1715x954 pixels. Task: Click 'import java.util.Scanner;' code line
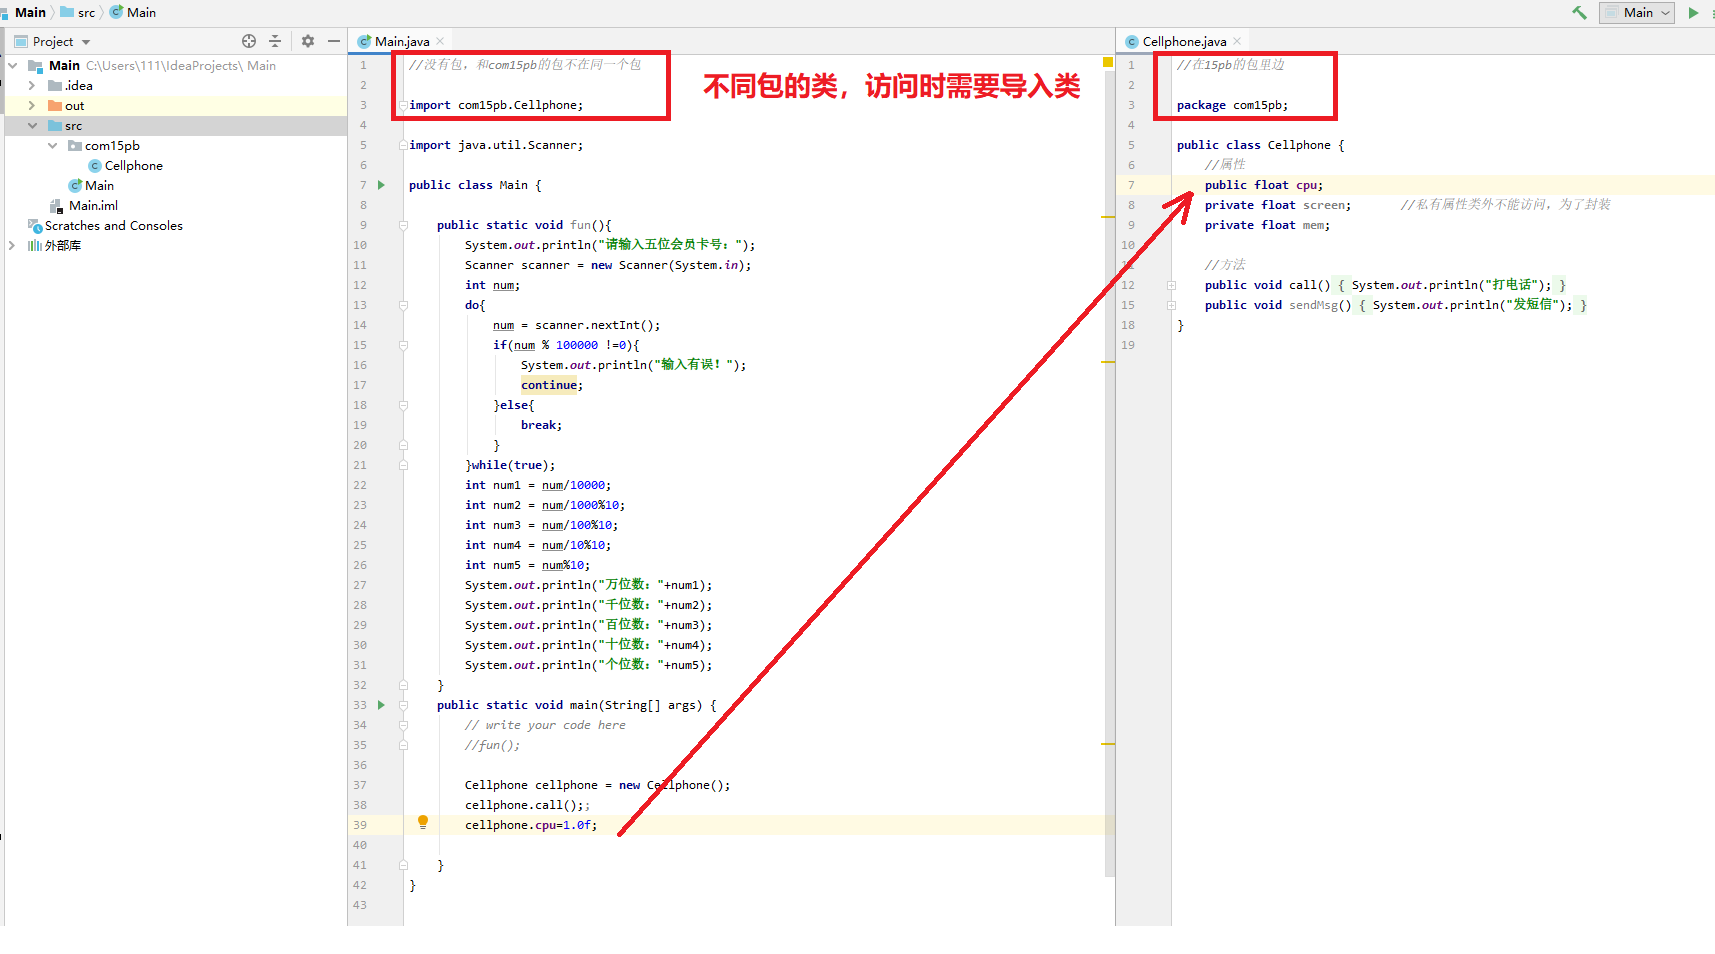pos(496,145)
